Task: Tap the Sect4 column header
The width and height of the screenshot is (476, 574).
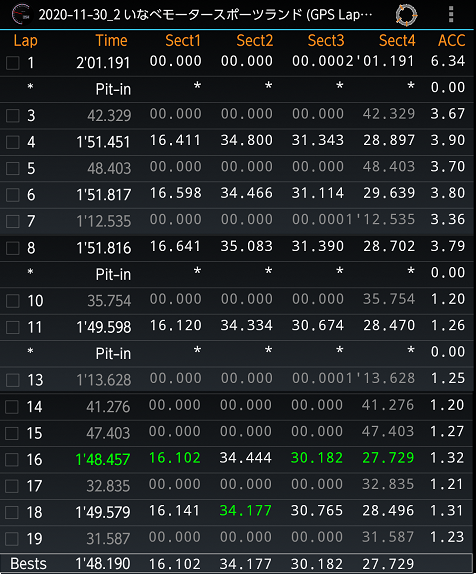Action: [397, 40]
